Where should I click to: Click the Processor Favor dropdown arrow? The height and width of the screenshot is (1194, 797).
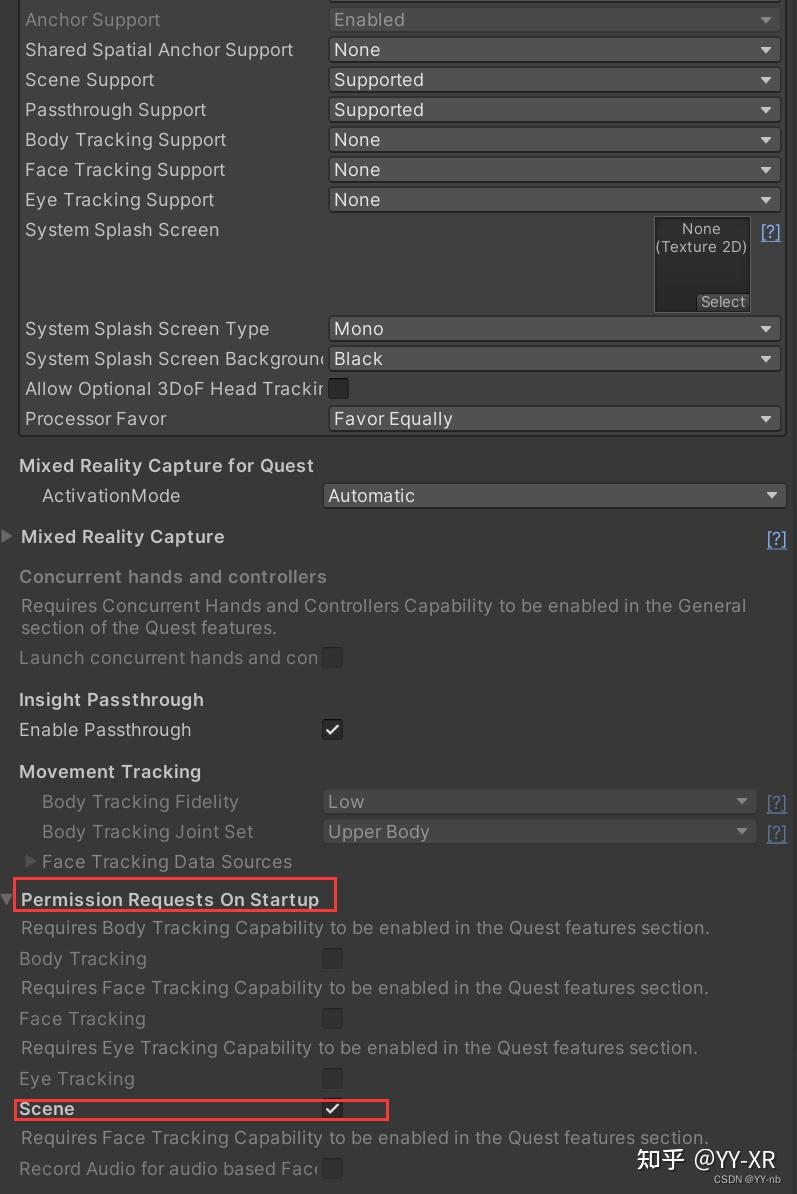[x=766, y=418]
